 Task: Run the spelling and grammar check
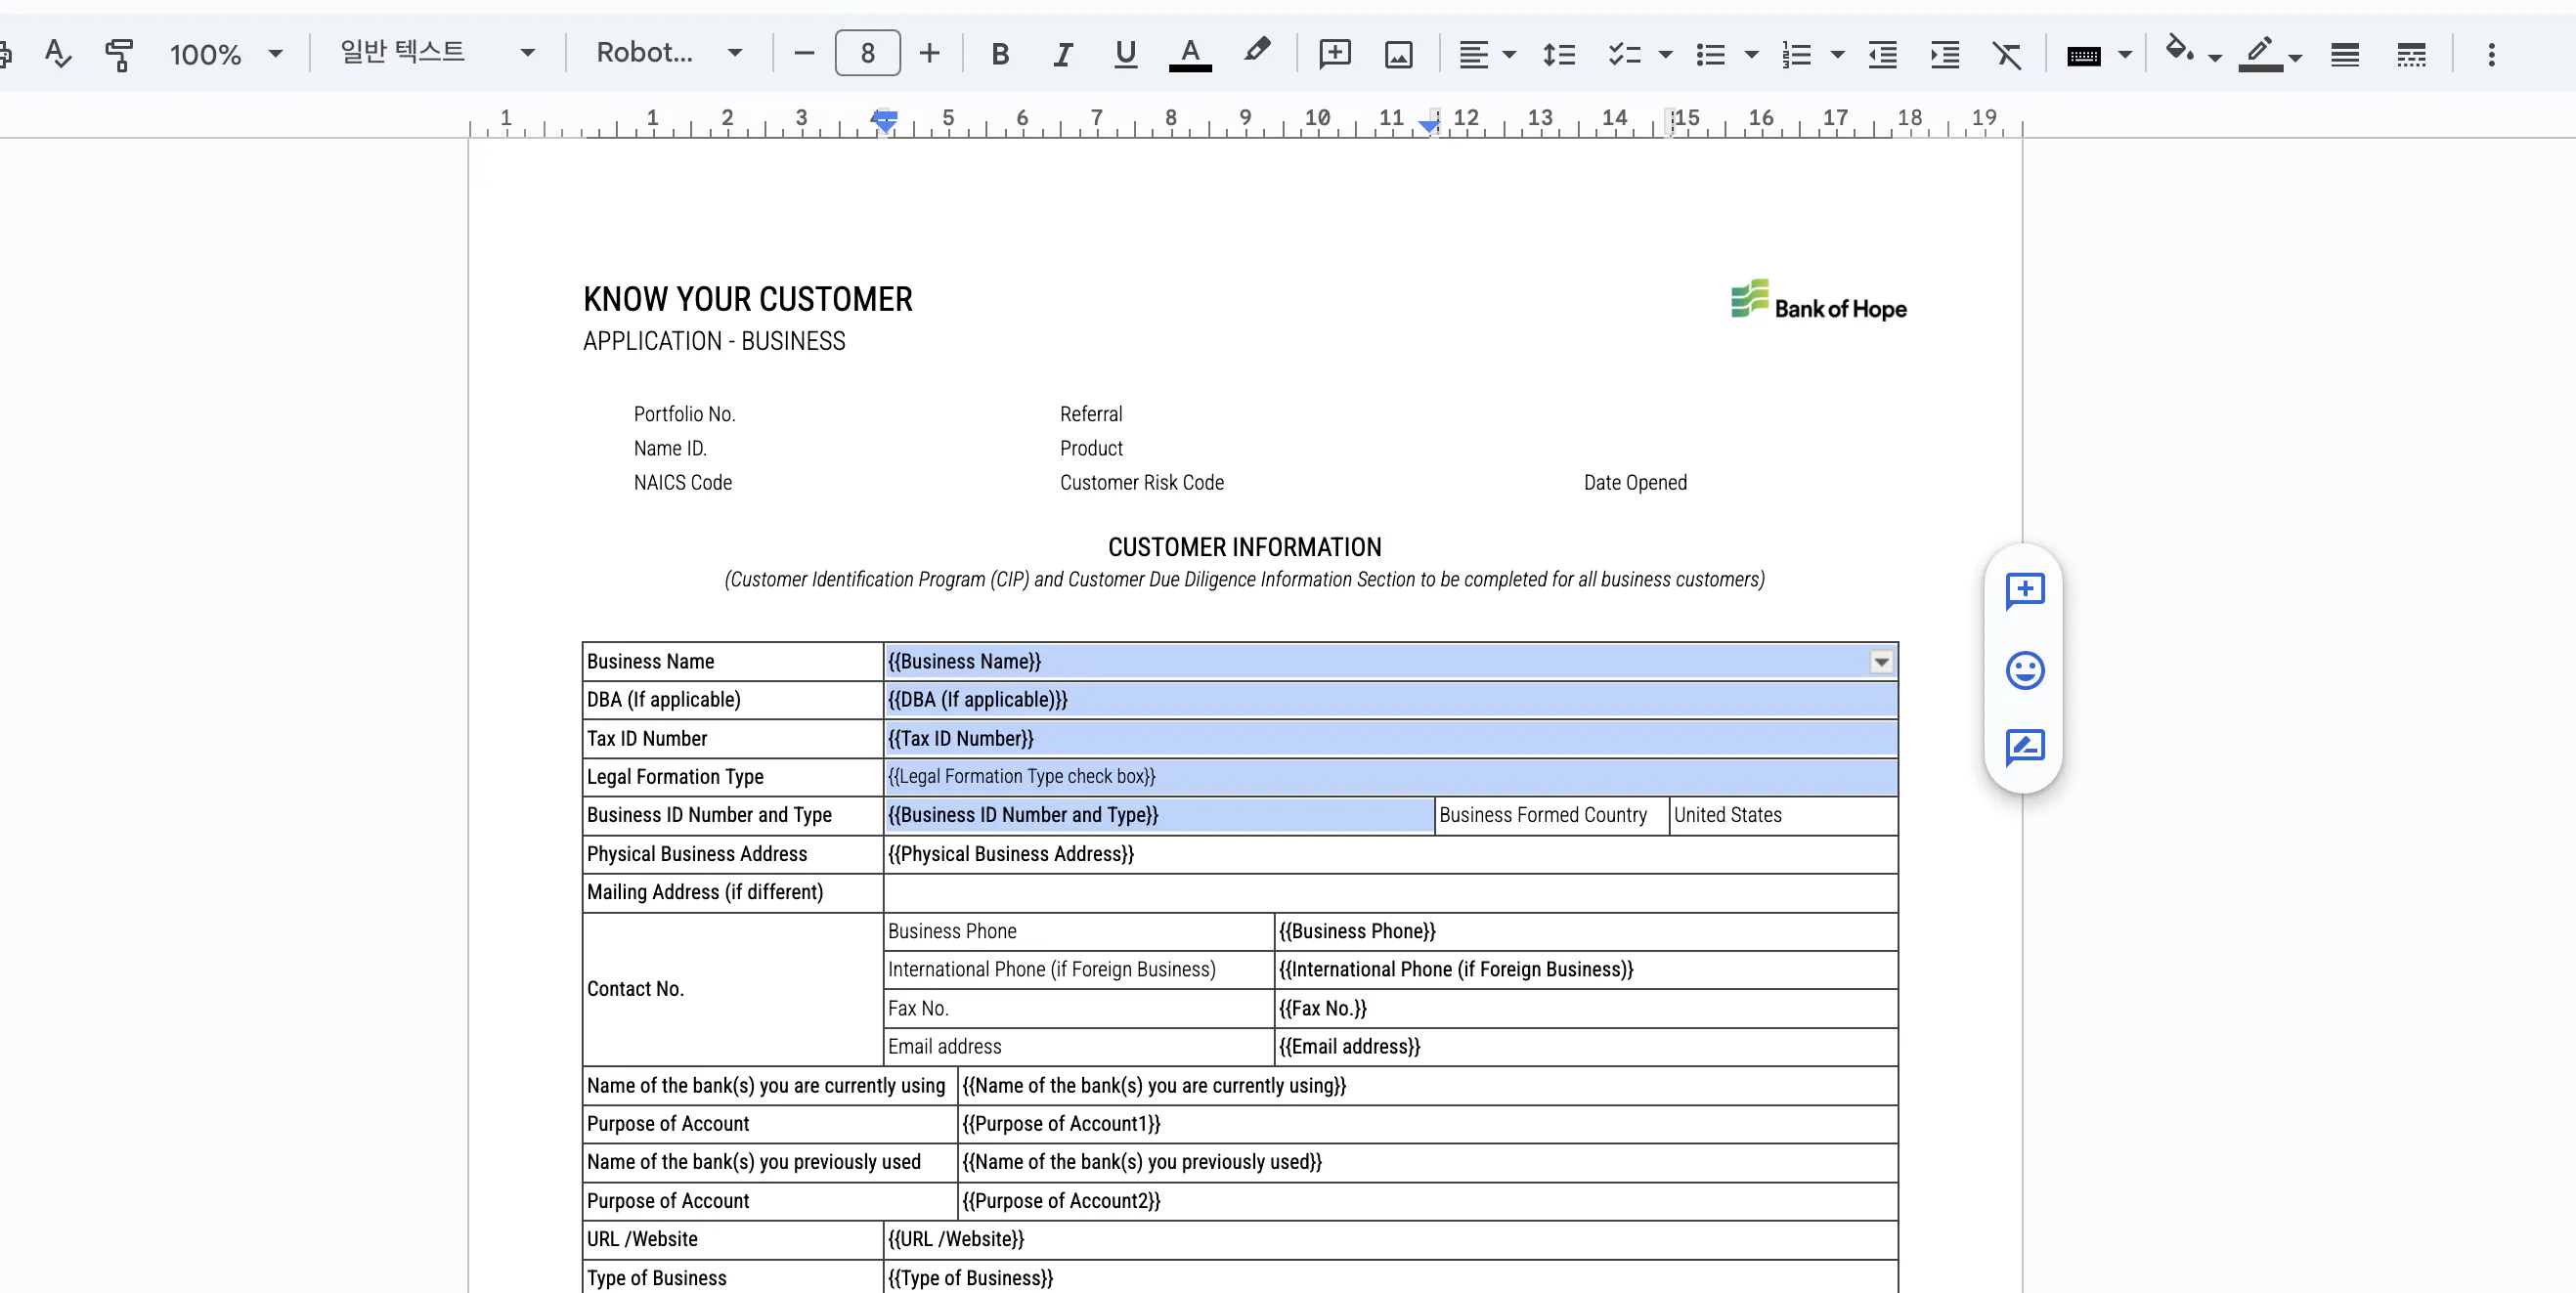coord(58,54)
